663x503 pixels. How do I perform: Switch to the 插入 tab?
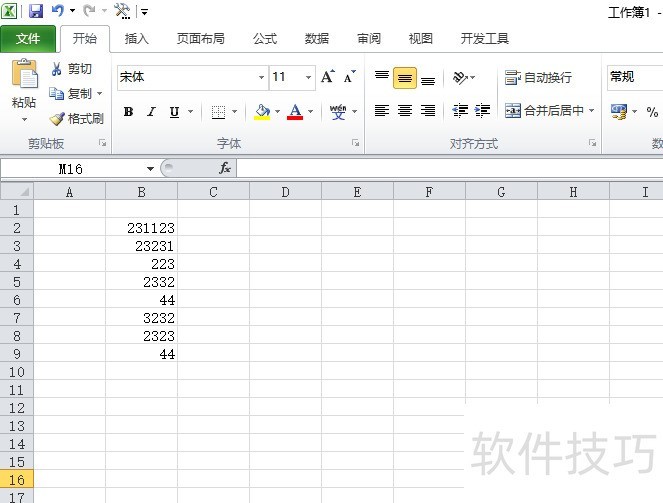pyautogui.click(x=137, y=39)
